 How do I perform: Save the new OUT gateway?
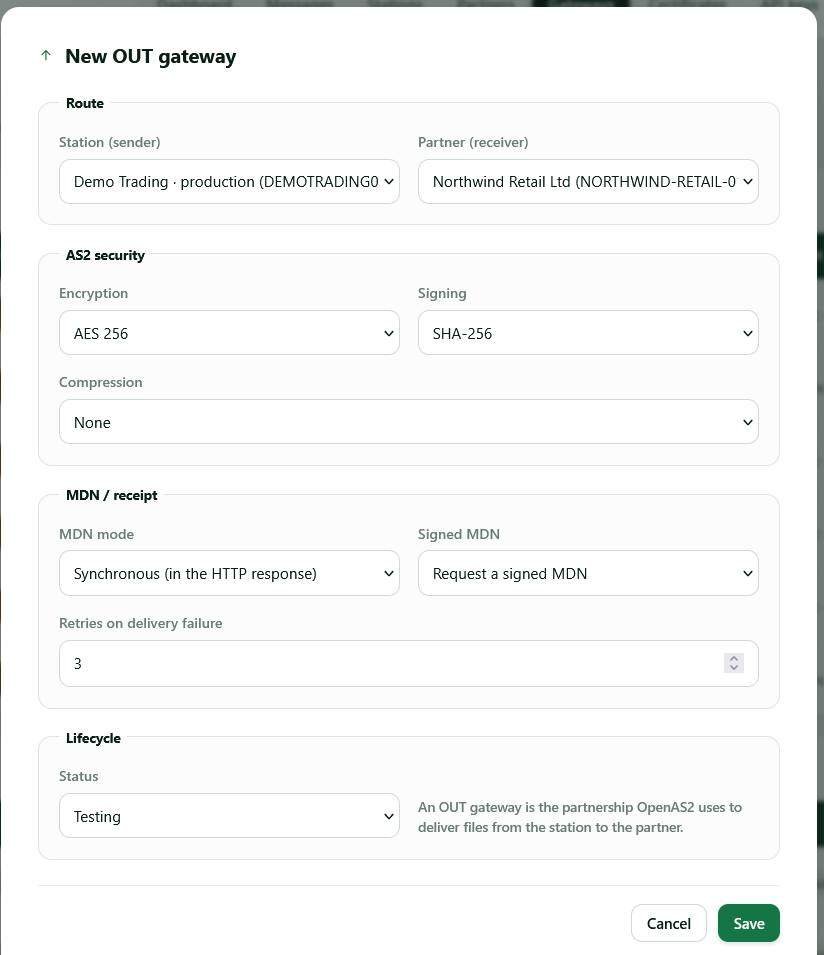pos(748,923)
